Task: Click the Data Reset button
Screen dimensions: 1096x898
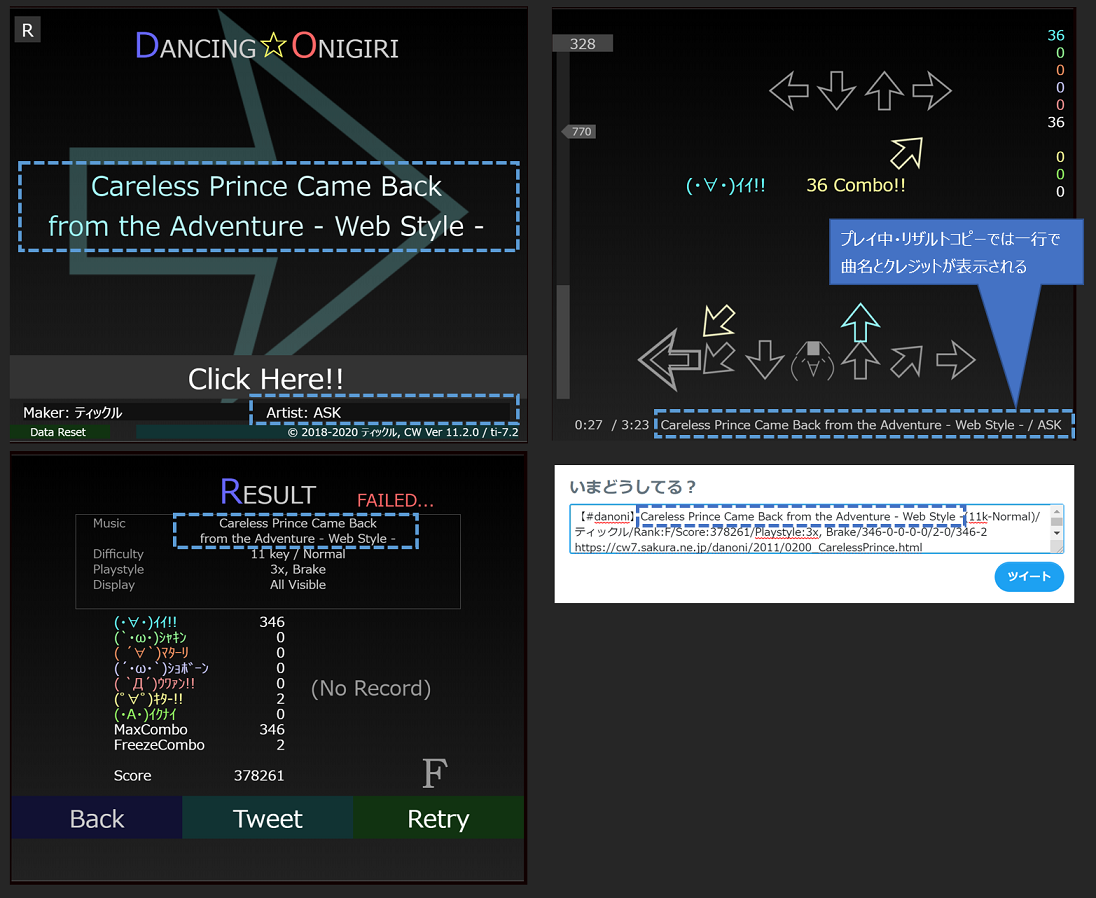Action: (58, 432)
